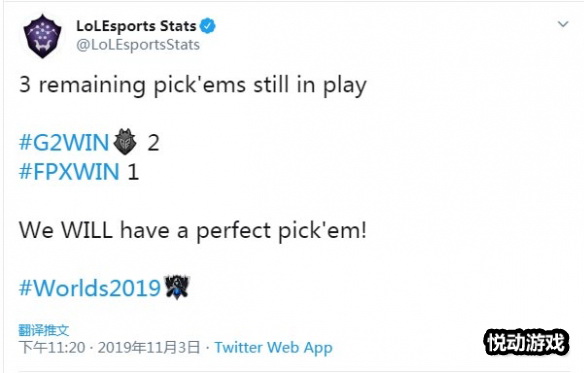The width and height of the screenshot is (584, 373).
Task: Open the @LoLEsportsStats handle link
Action: pos(138,45)
